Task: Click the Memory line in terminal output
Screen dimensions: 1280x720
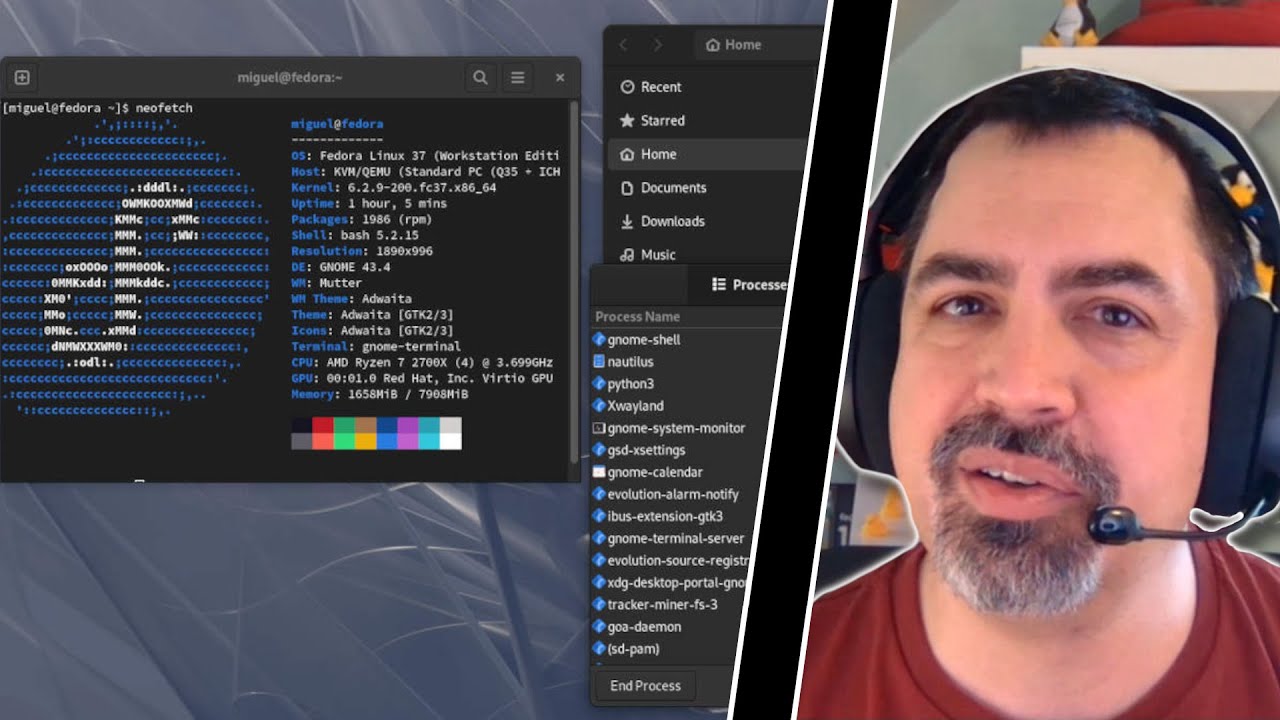Action: point(380,394)
